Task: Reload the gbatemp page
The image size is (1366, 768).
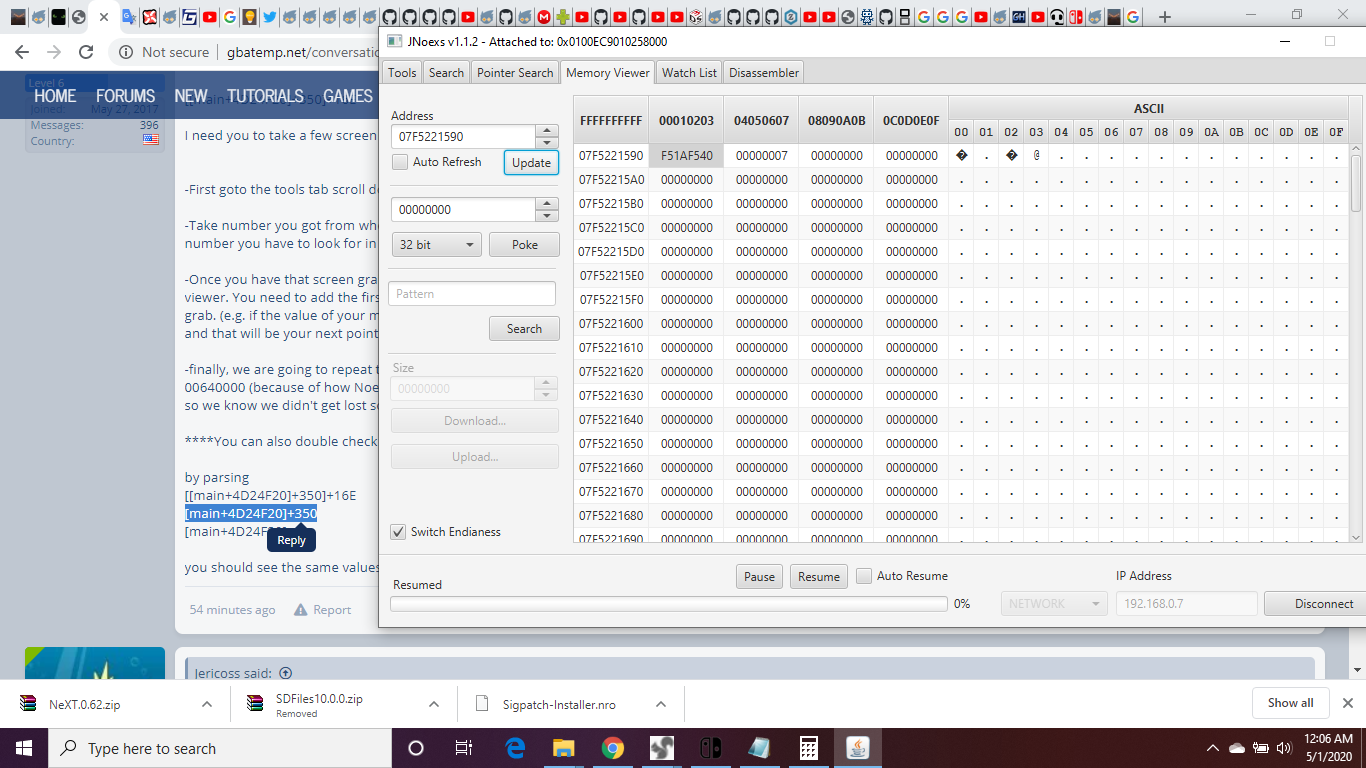Action: 86,52
